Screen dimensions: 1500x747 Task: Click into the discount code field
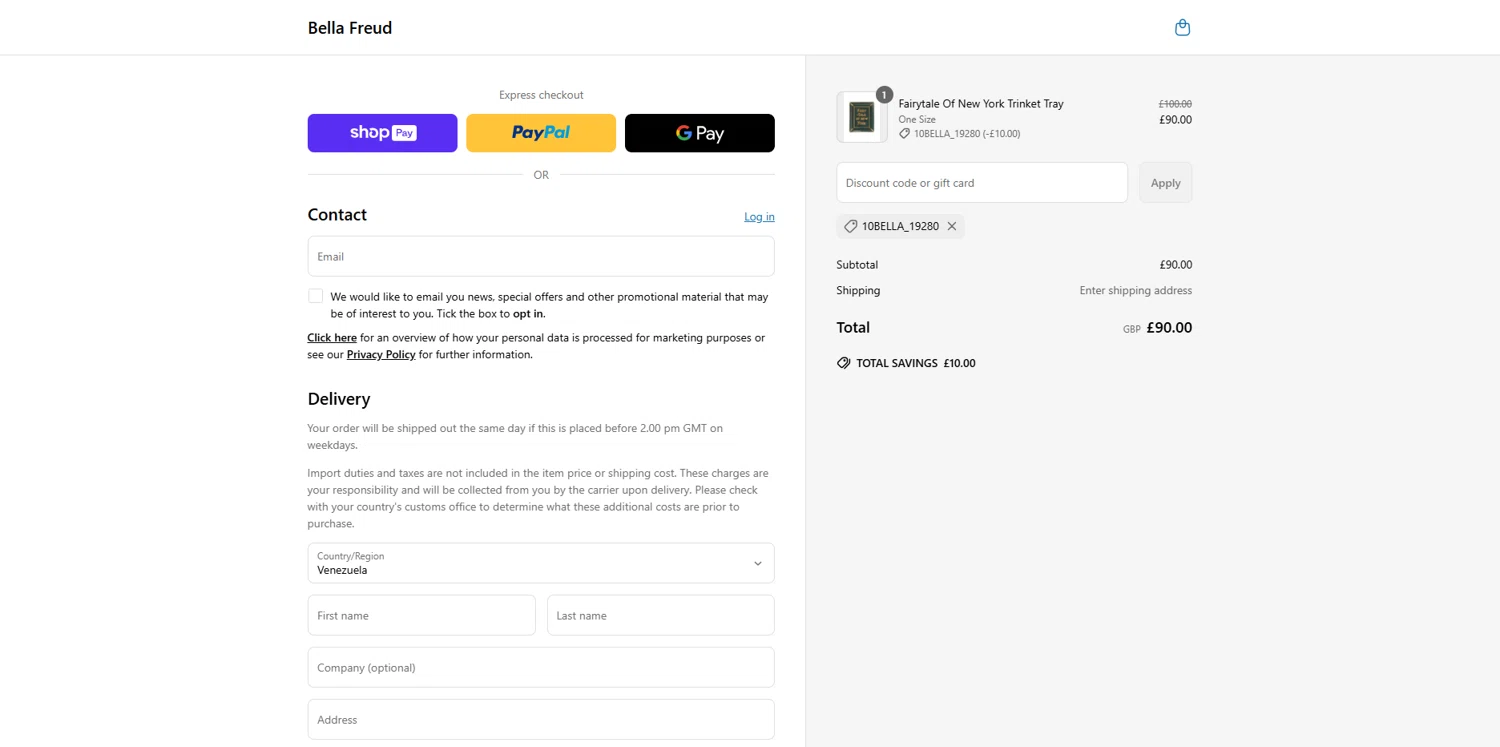[981, 183]
